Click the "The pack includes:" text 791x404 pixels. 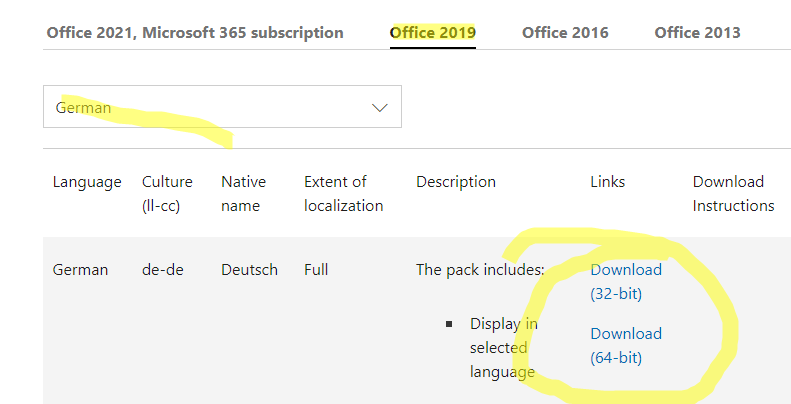[480, 269]
